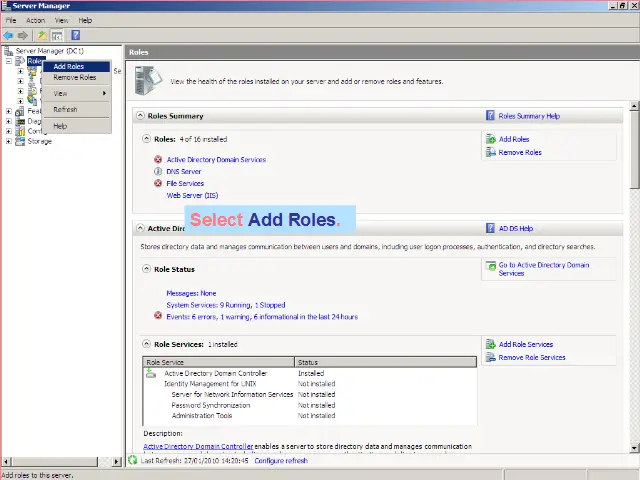Image resolution: width=640 pixels, height=480 pixels.
Task: Open the Active Directory Domain Services role link
Action: pyautogui.click(x=216, y=160)
